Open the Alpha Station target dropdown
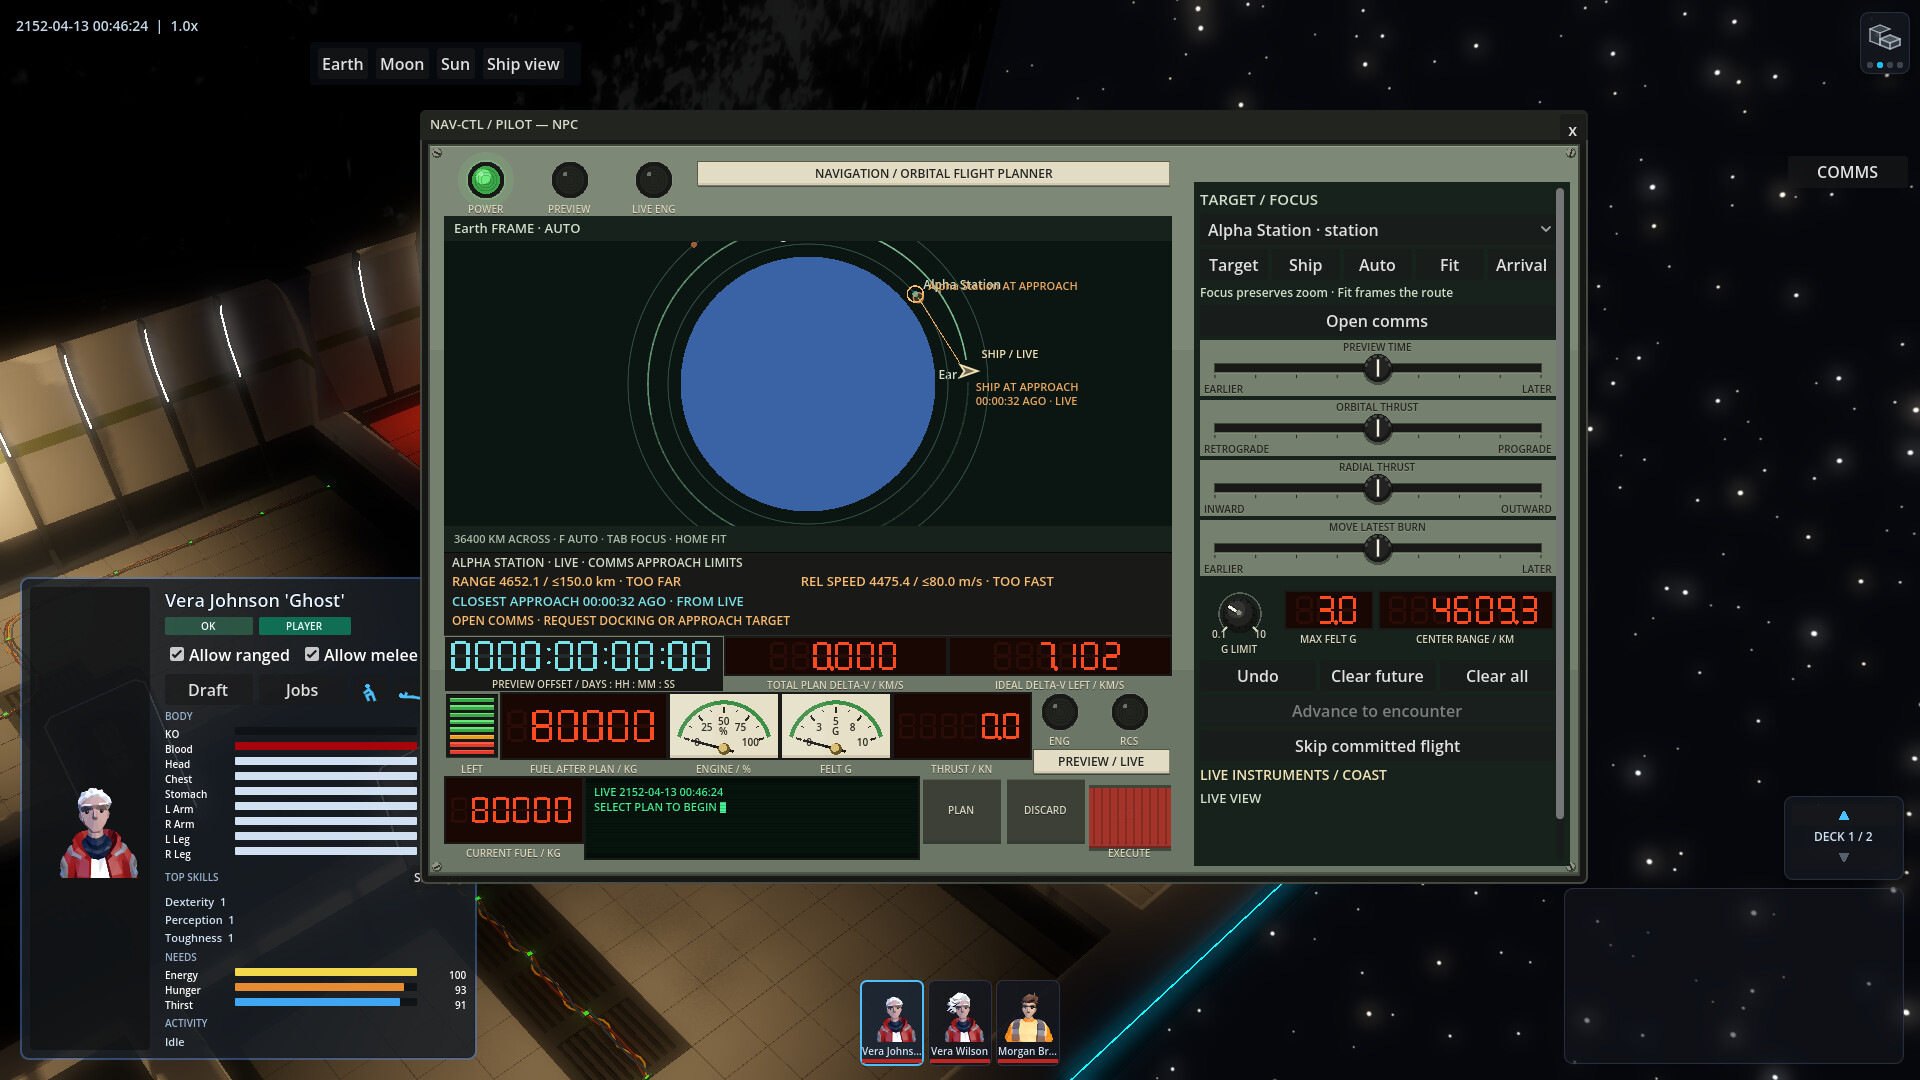Screen dimensions: 1920x1080 [x=1378, y=230]
